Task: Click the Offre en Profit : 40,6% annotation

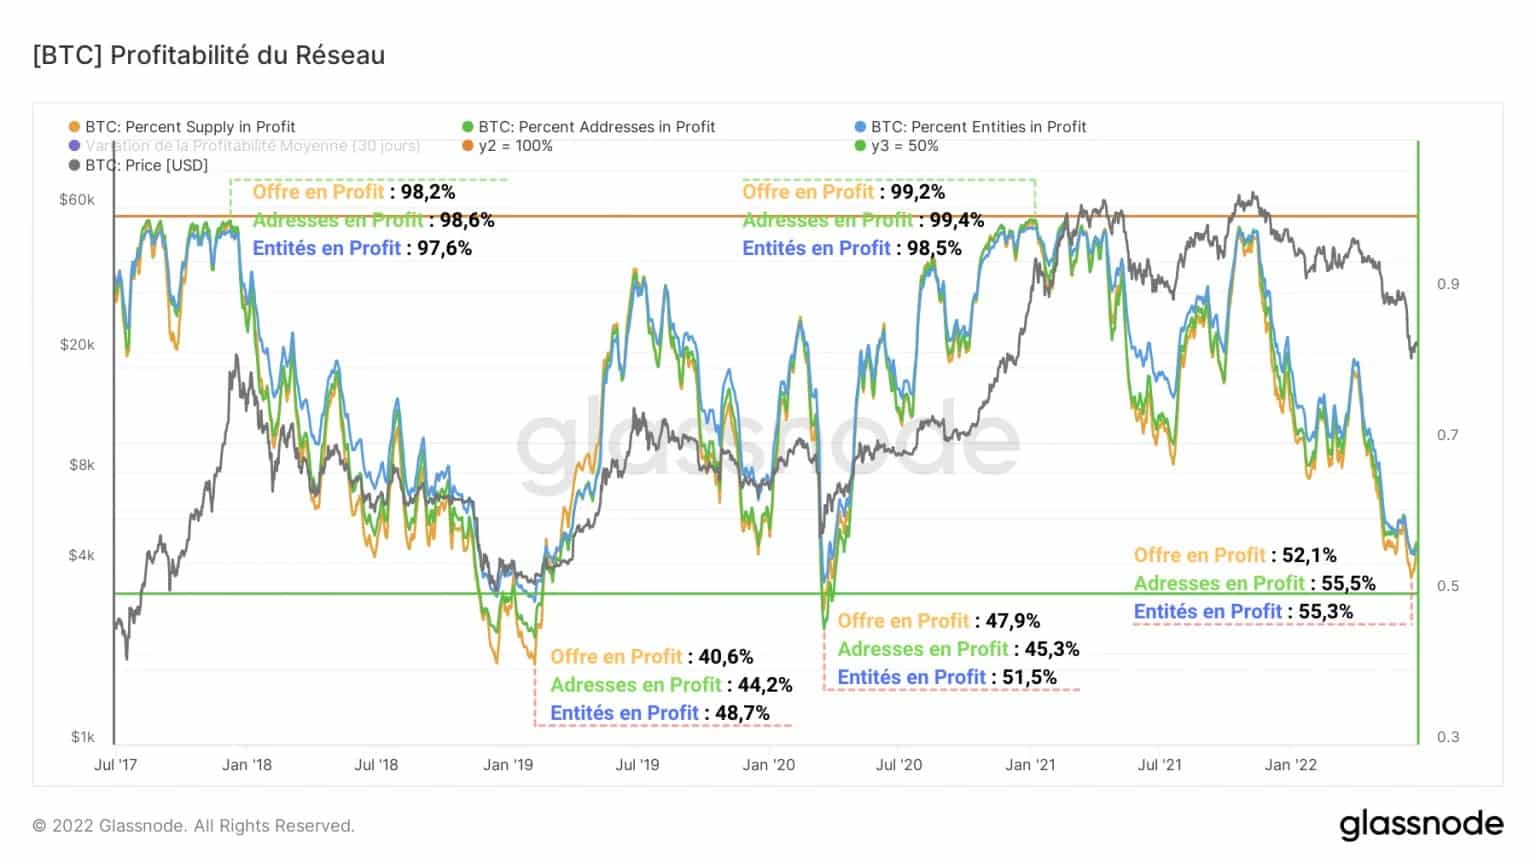Action: pyautogui.click(x=652, y=657)
